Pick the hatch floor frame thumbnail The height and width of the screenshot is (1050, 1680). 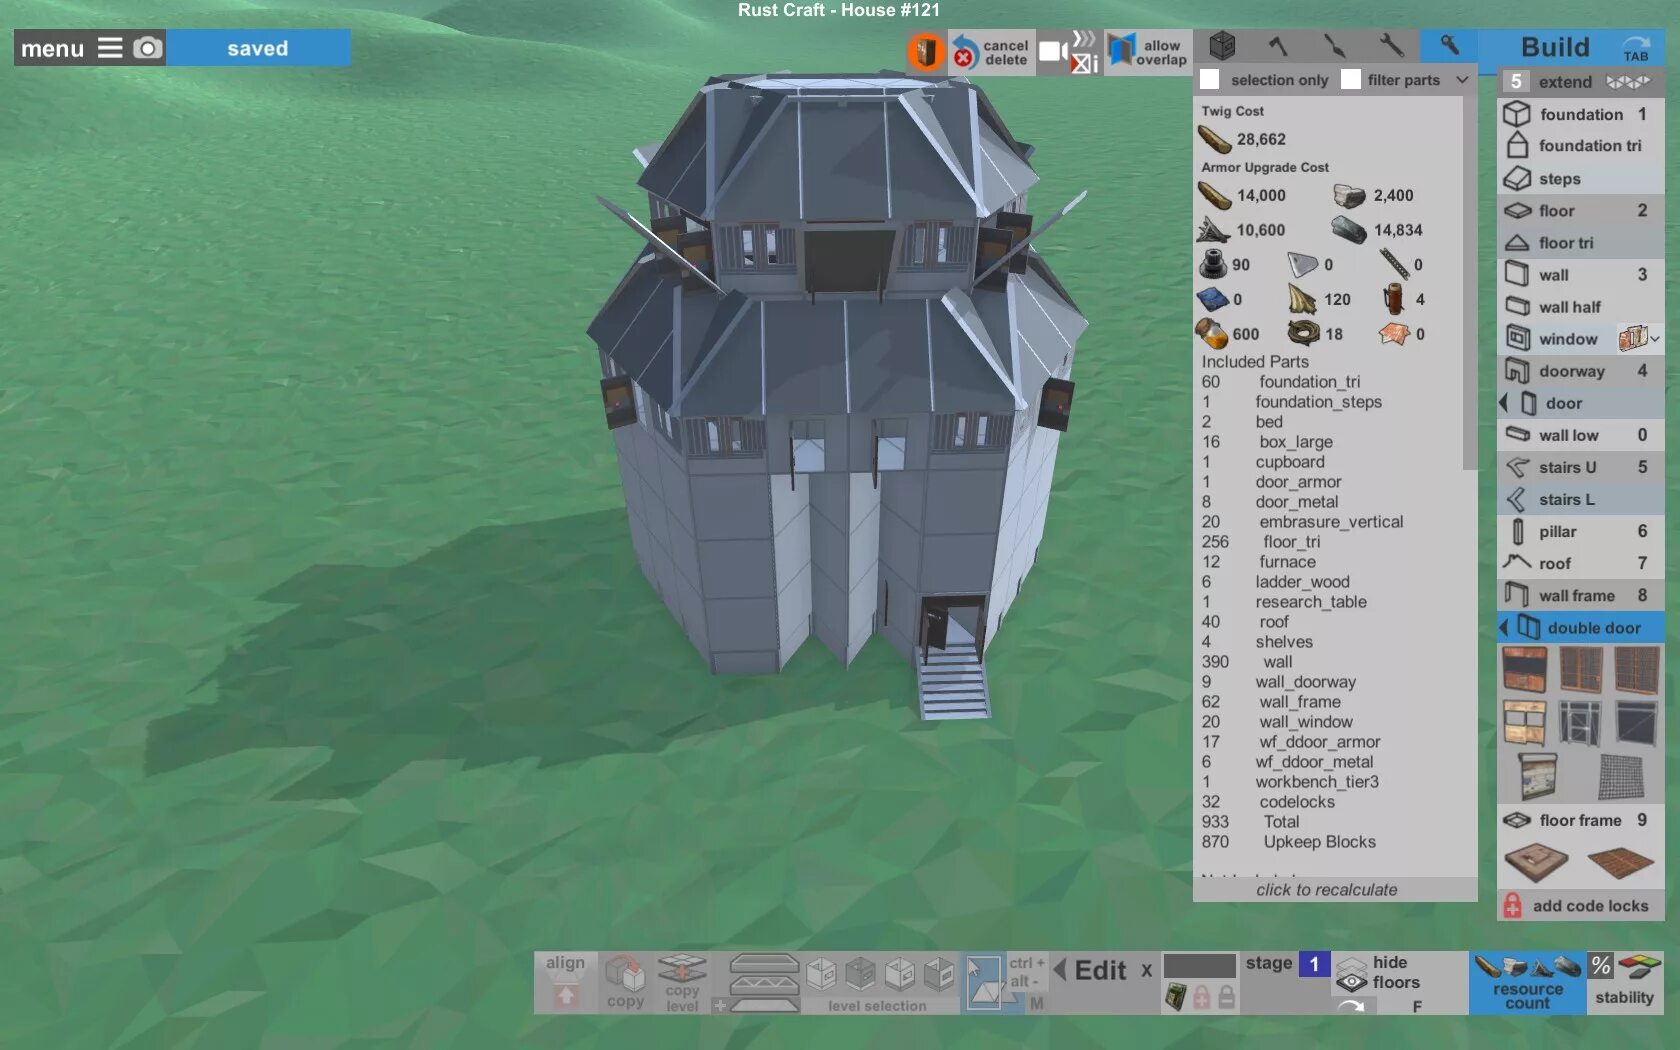click(x=1537, y=861)
